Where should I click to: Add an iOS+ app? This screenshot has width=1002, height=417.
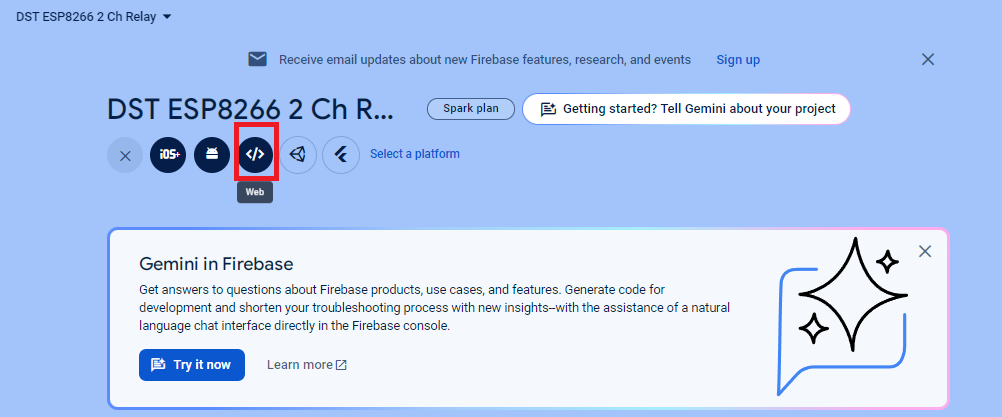coord(169,155)
